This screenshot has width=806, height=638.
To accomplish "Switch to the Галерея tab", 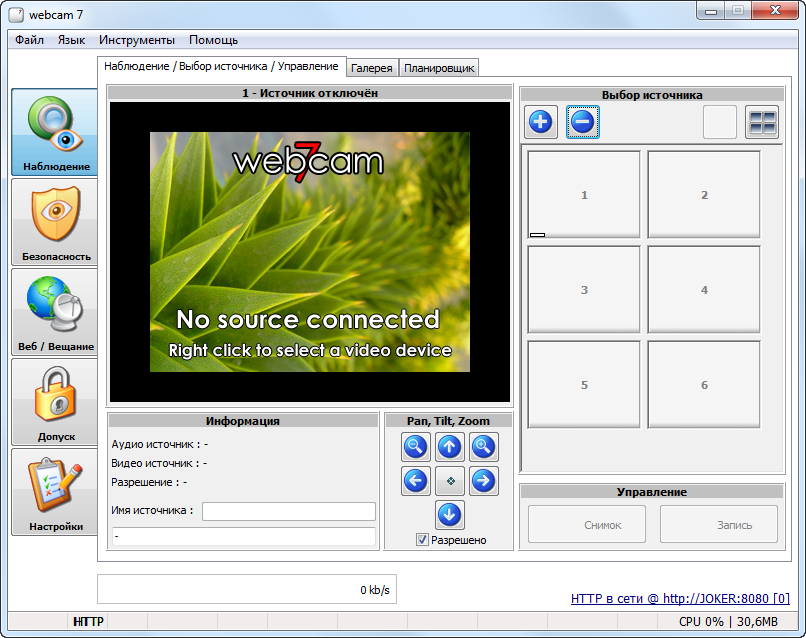I will [372, 68].
